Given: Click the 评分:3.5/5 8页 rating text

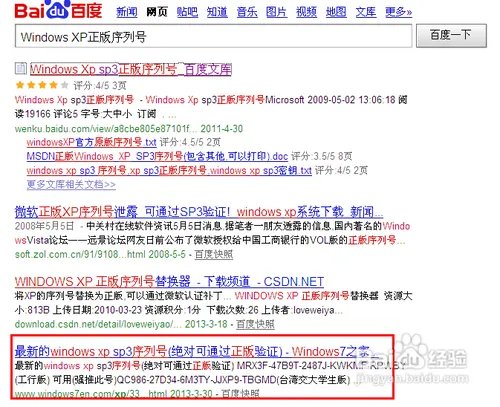Looking at the screenshot, I should coord(321,156).
